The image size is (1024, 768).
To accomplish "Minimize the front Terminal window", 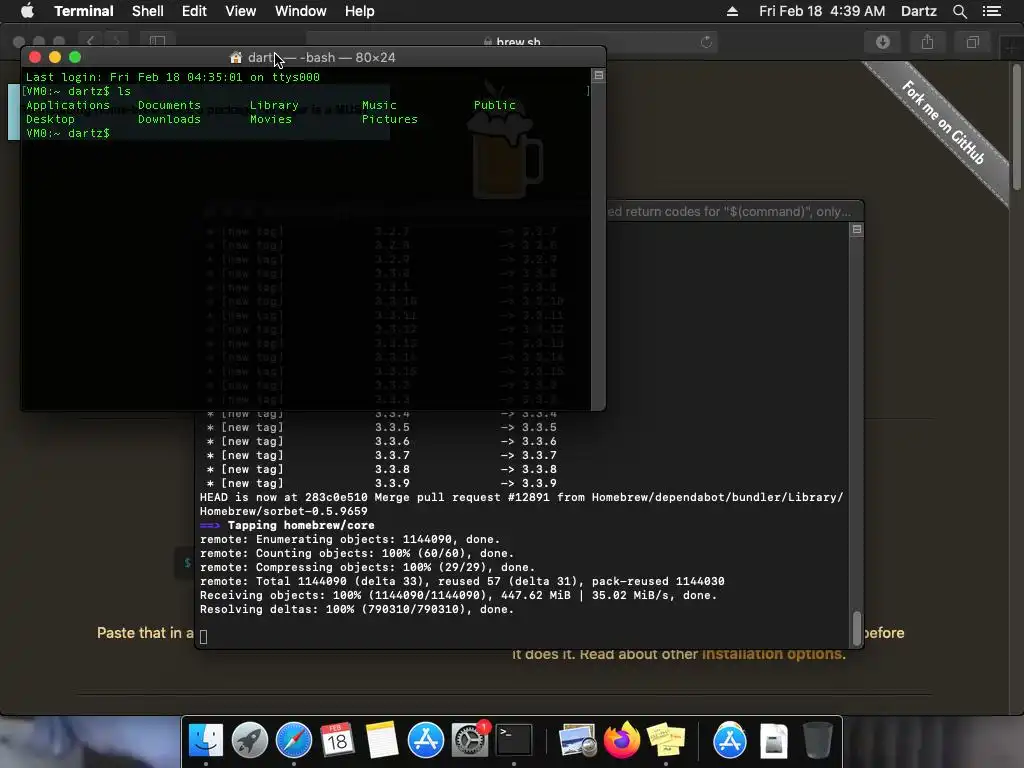I will [55, 57].
